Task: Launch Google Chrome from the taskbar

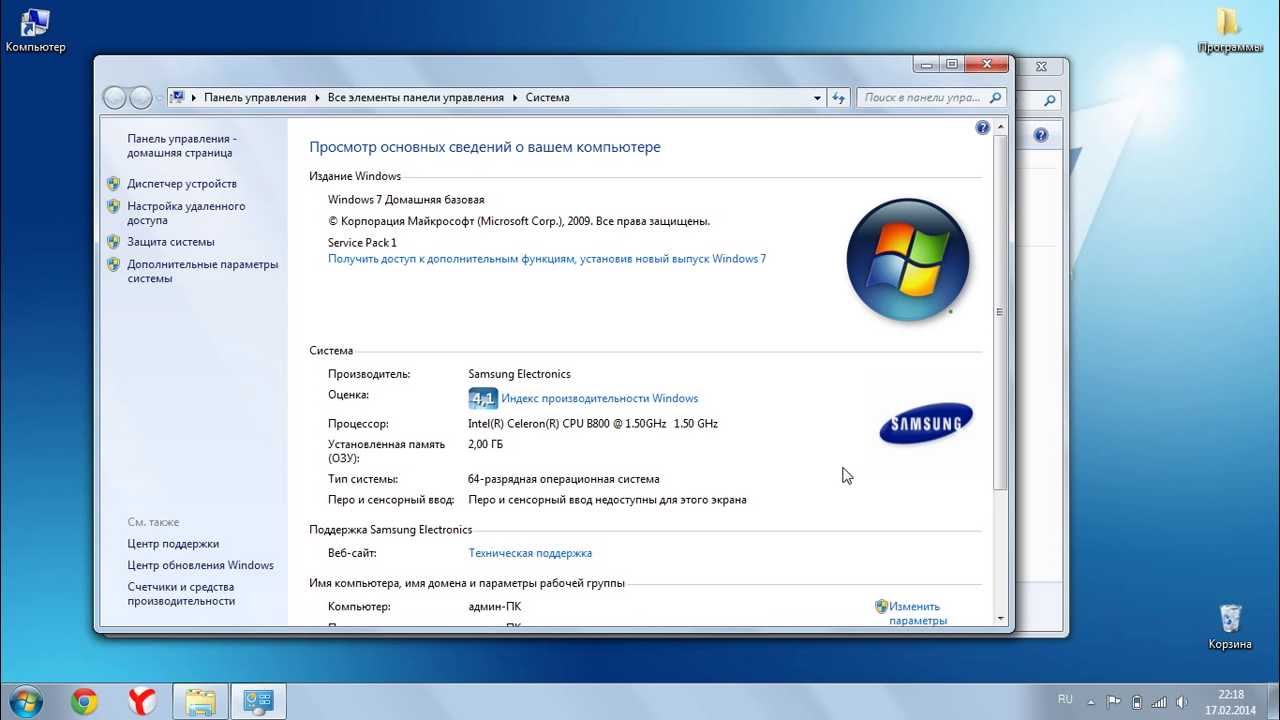Action: 85,702
